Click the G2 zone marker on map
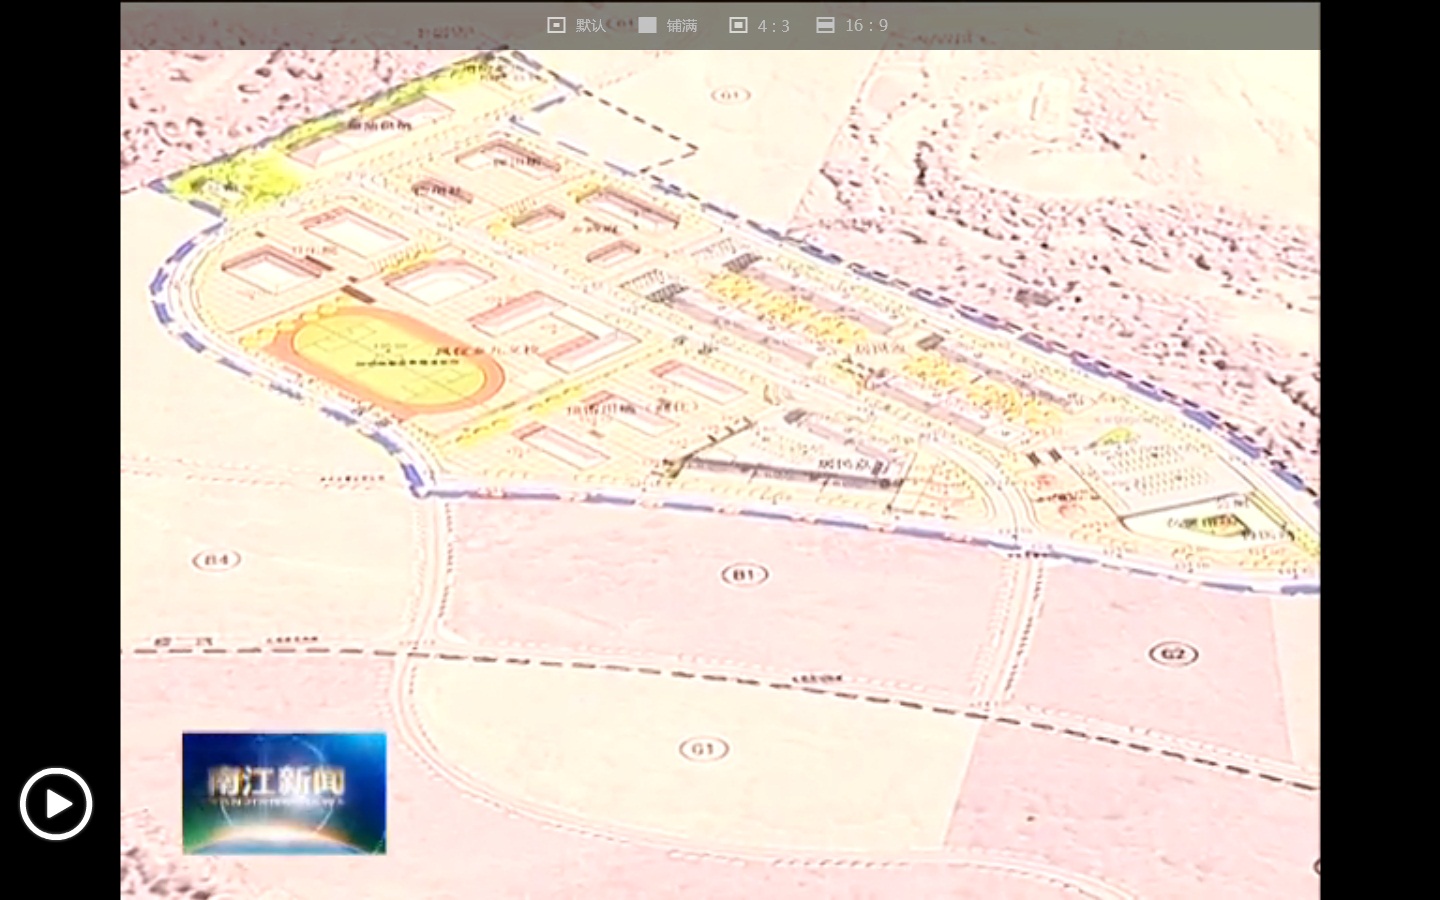 [x=1172, y=654]
